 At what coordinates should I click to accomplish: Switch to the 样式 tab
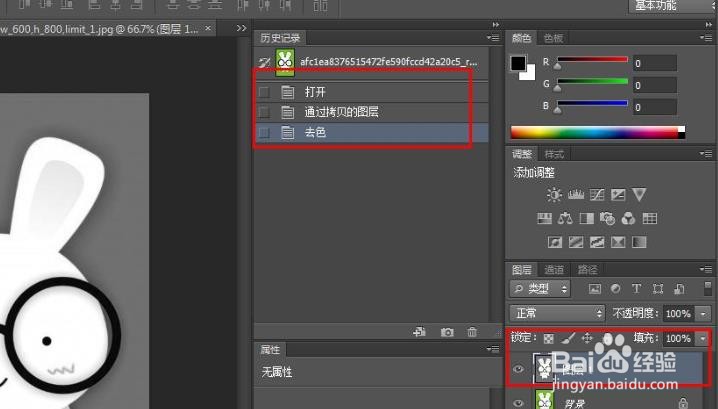[x=554, y=154]
